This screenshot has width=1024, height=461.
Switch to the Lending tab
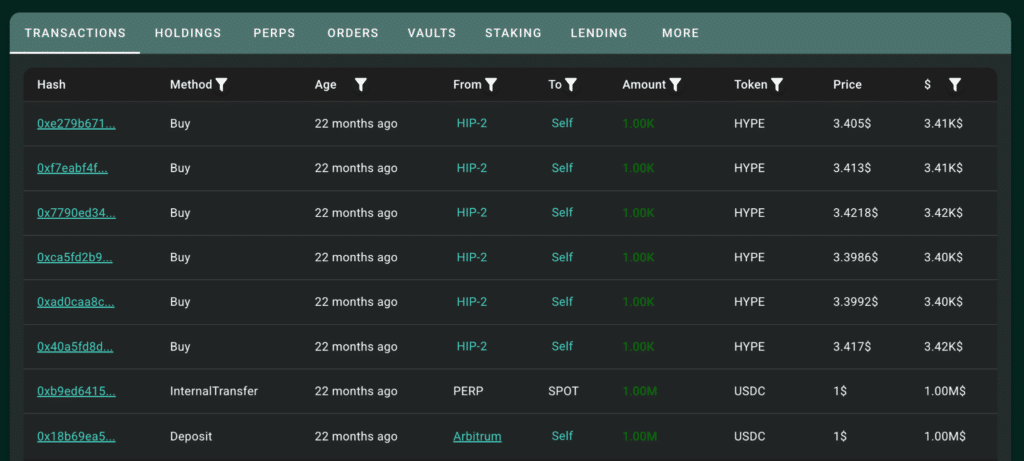599,33
